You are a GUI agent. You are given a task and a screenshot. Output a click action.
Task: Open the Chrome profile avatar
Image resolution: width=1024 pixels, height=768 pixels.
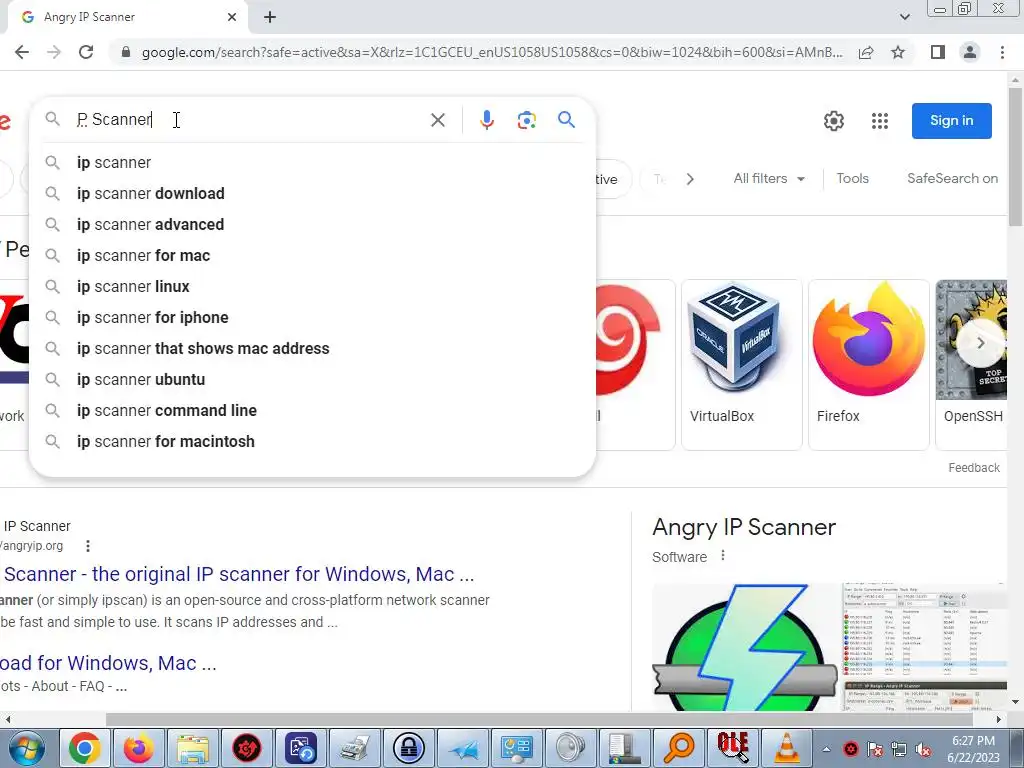tap(970, 52)
